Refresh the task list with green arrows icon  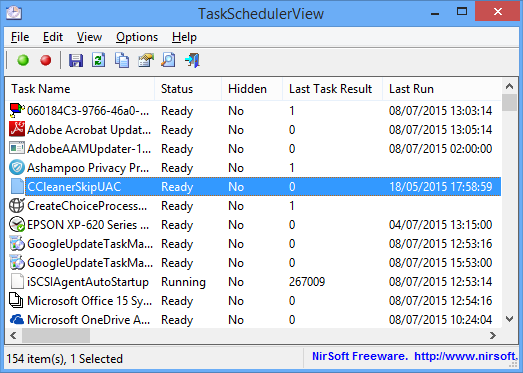(x=99, y=60)
